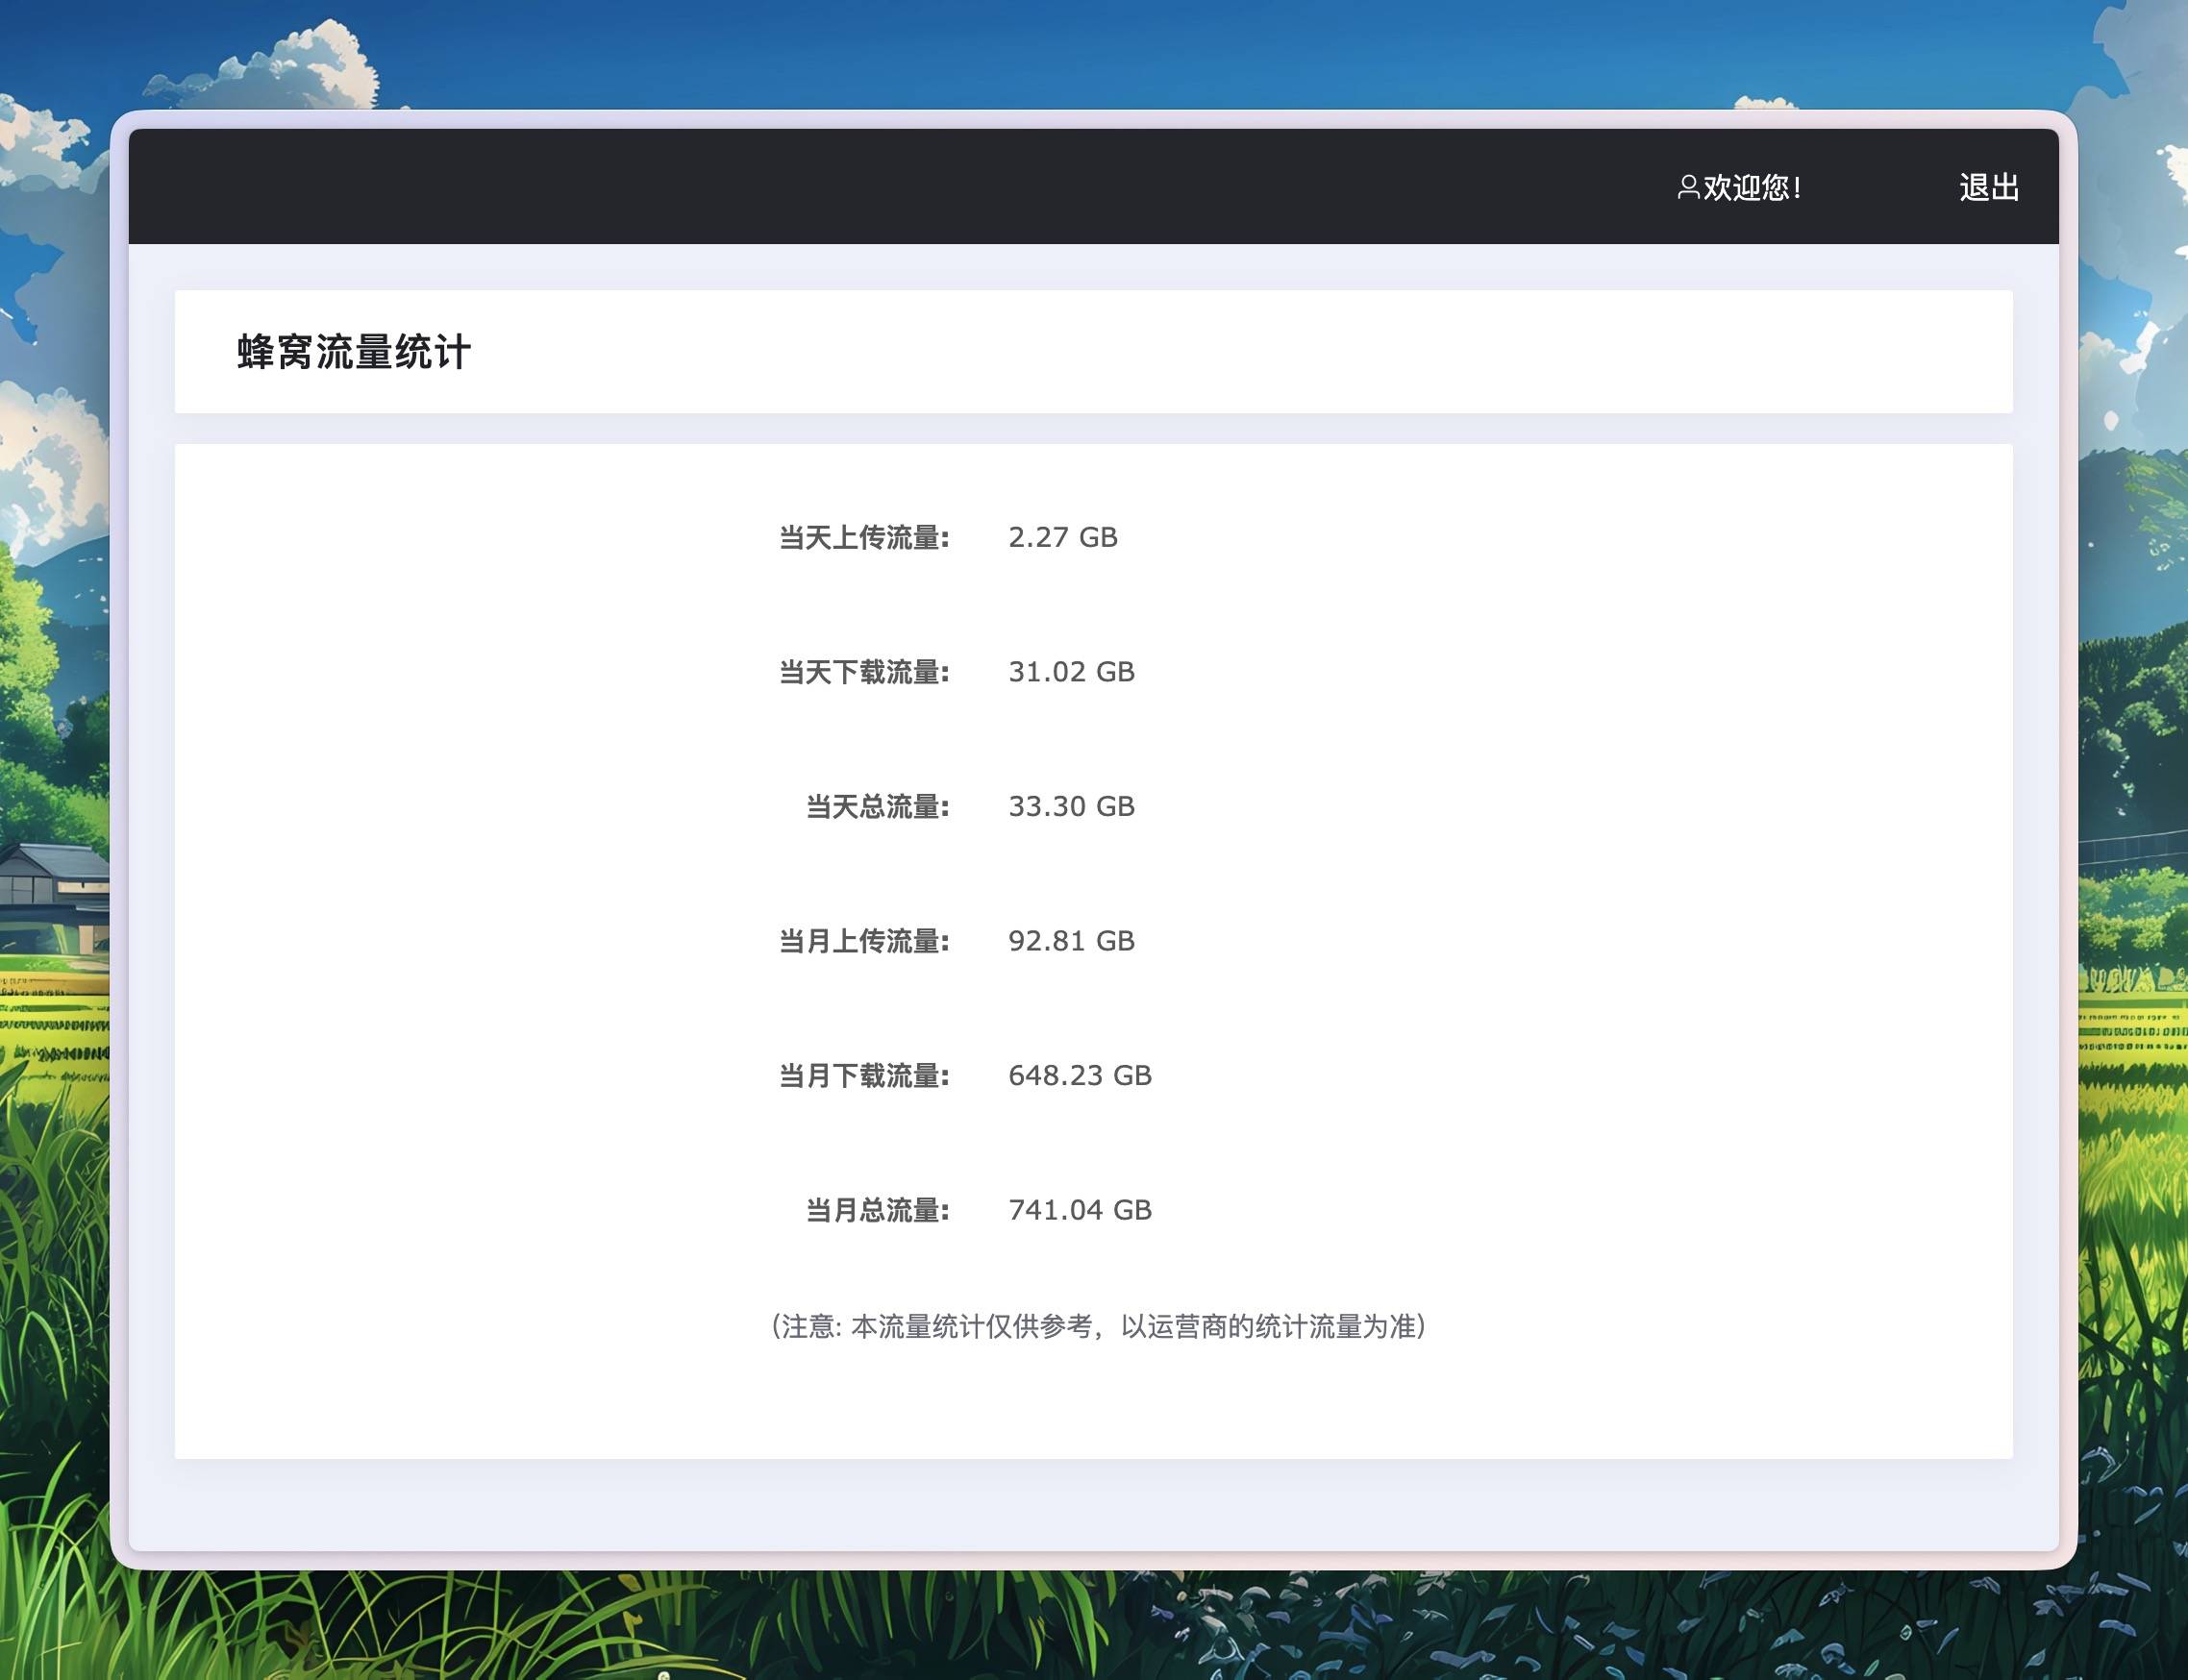Viewport: 2188px width, 1680px height.
Task: Select the 741.04 GB monthly total
Action: coord(1079,1210)
